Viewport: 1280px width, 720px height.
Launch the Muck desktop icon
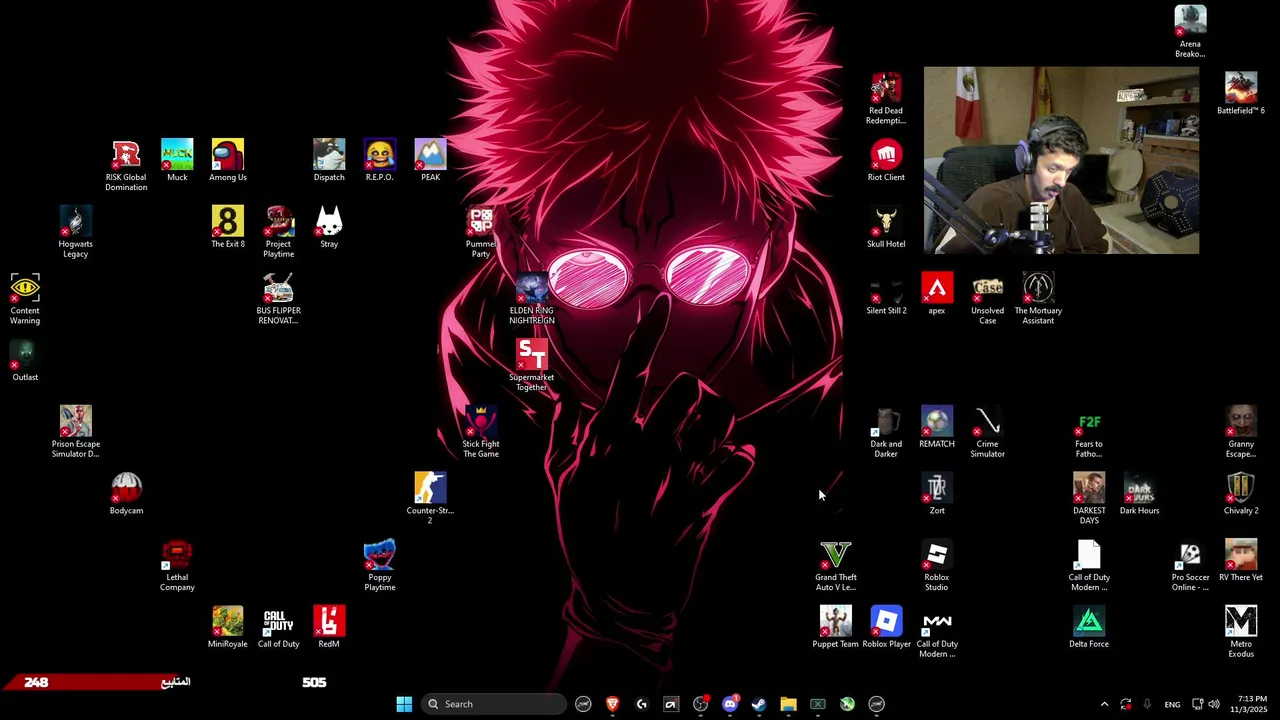point(177,161)
